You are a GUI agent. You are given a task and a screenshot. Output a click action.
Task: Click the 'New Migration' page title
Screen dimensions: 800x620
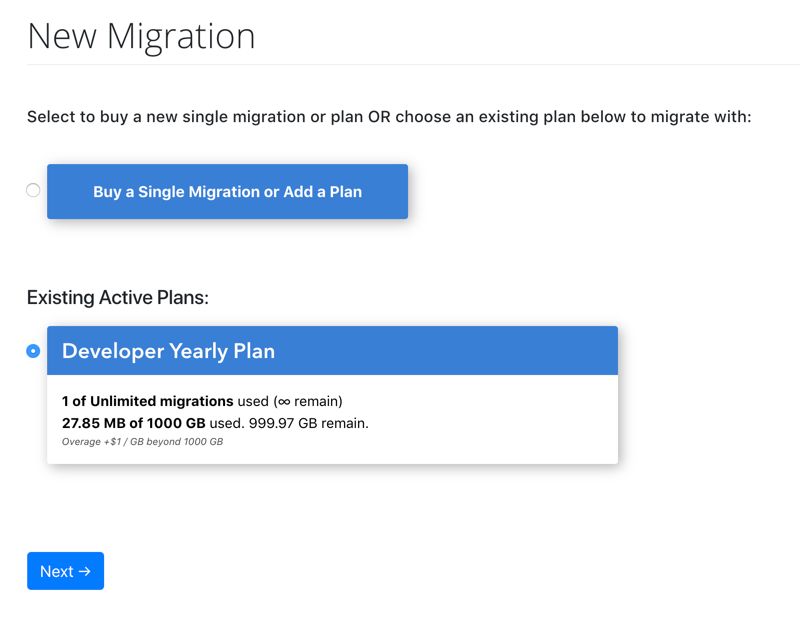click(141, 37)
